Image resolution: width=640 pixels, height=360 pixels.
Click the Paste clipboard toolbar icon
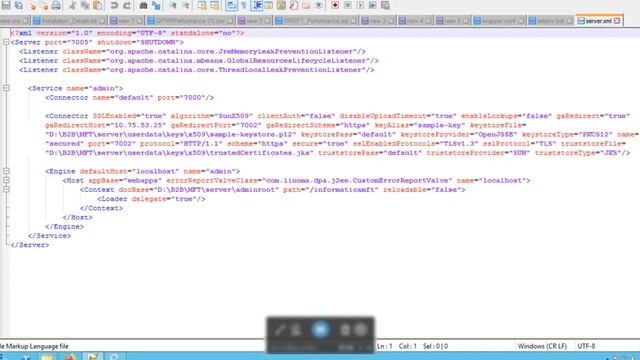click(x=98, y=5)
